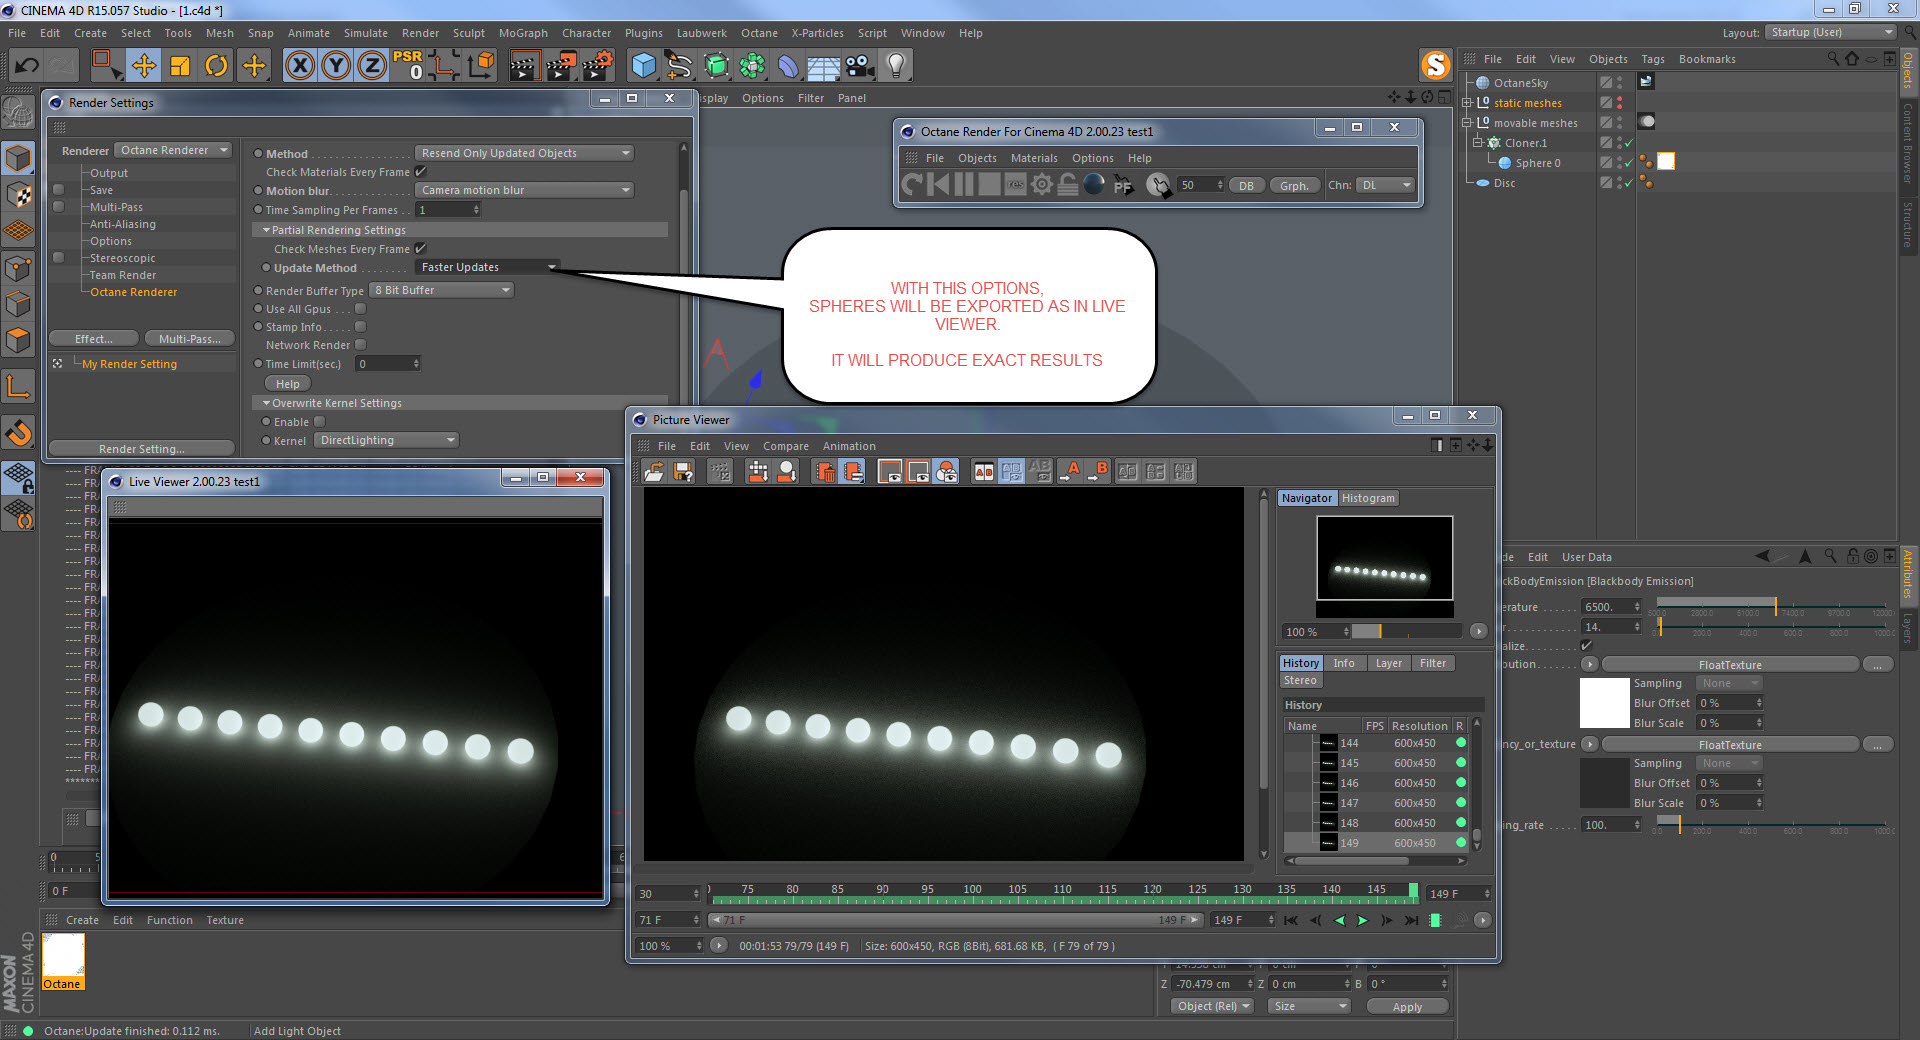Click the Render Setting... button

(x=142, y=449)
